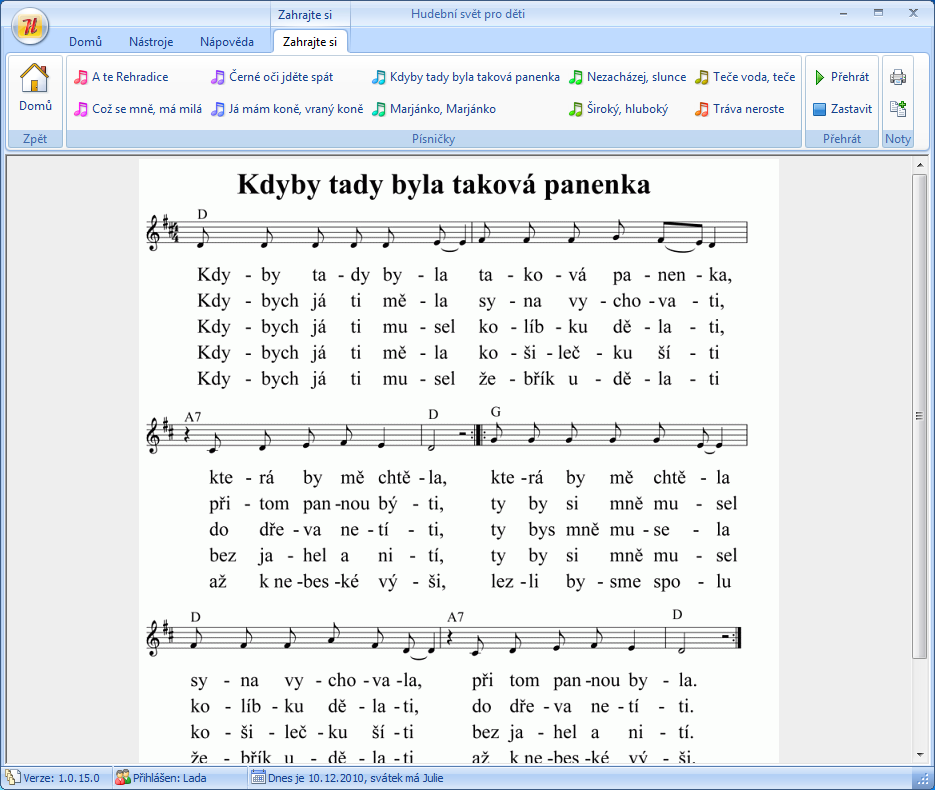Choose the Marjánko, Marjánko song
Image resolution: width=935 pixels, height=790 pixels.
[434, 109]
